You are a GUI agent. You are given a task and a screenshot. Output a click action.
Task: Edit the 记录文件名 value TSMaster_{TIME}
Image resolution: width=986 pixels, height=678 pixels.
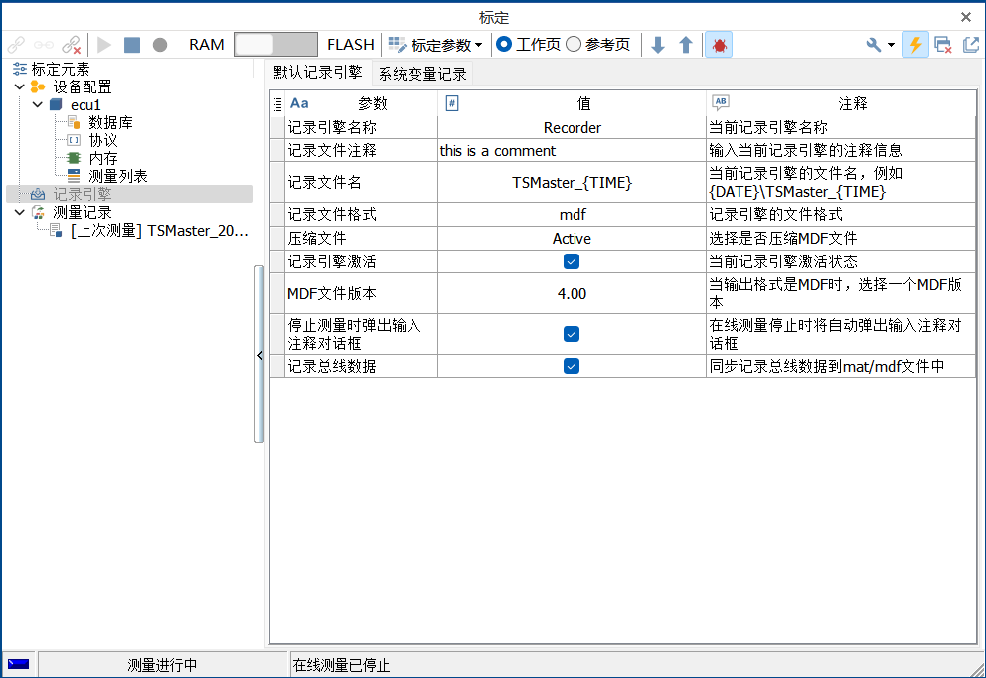click(571, 182)
